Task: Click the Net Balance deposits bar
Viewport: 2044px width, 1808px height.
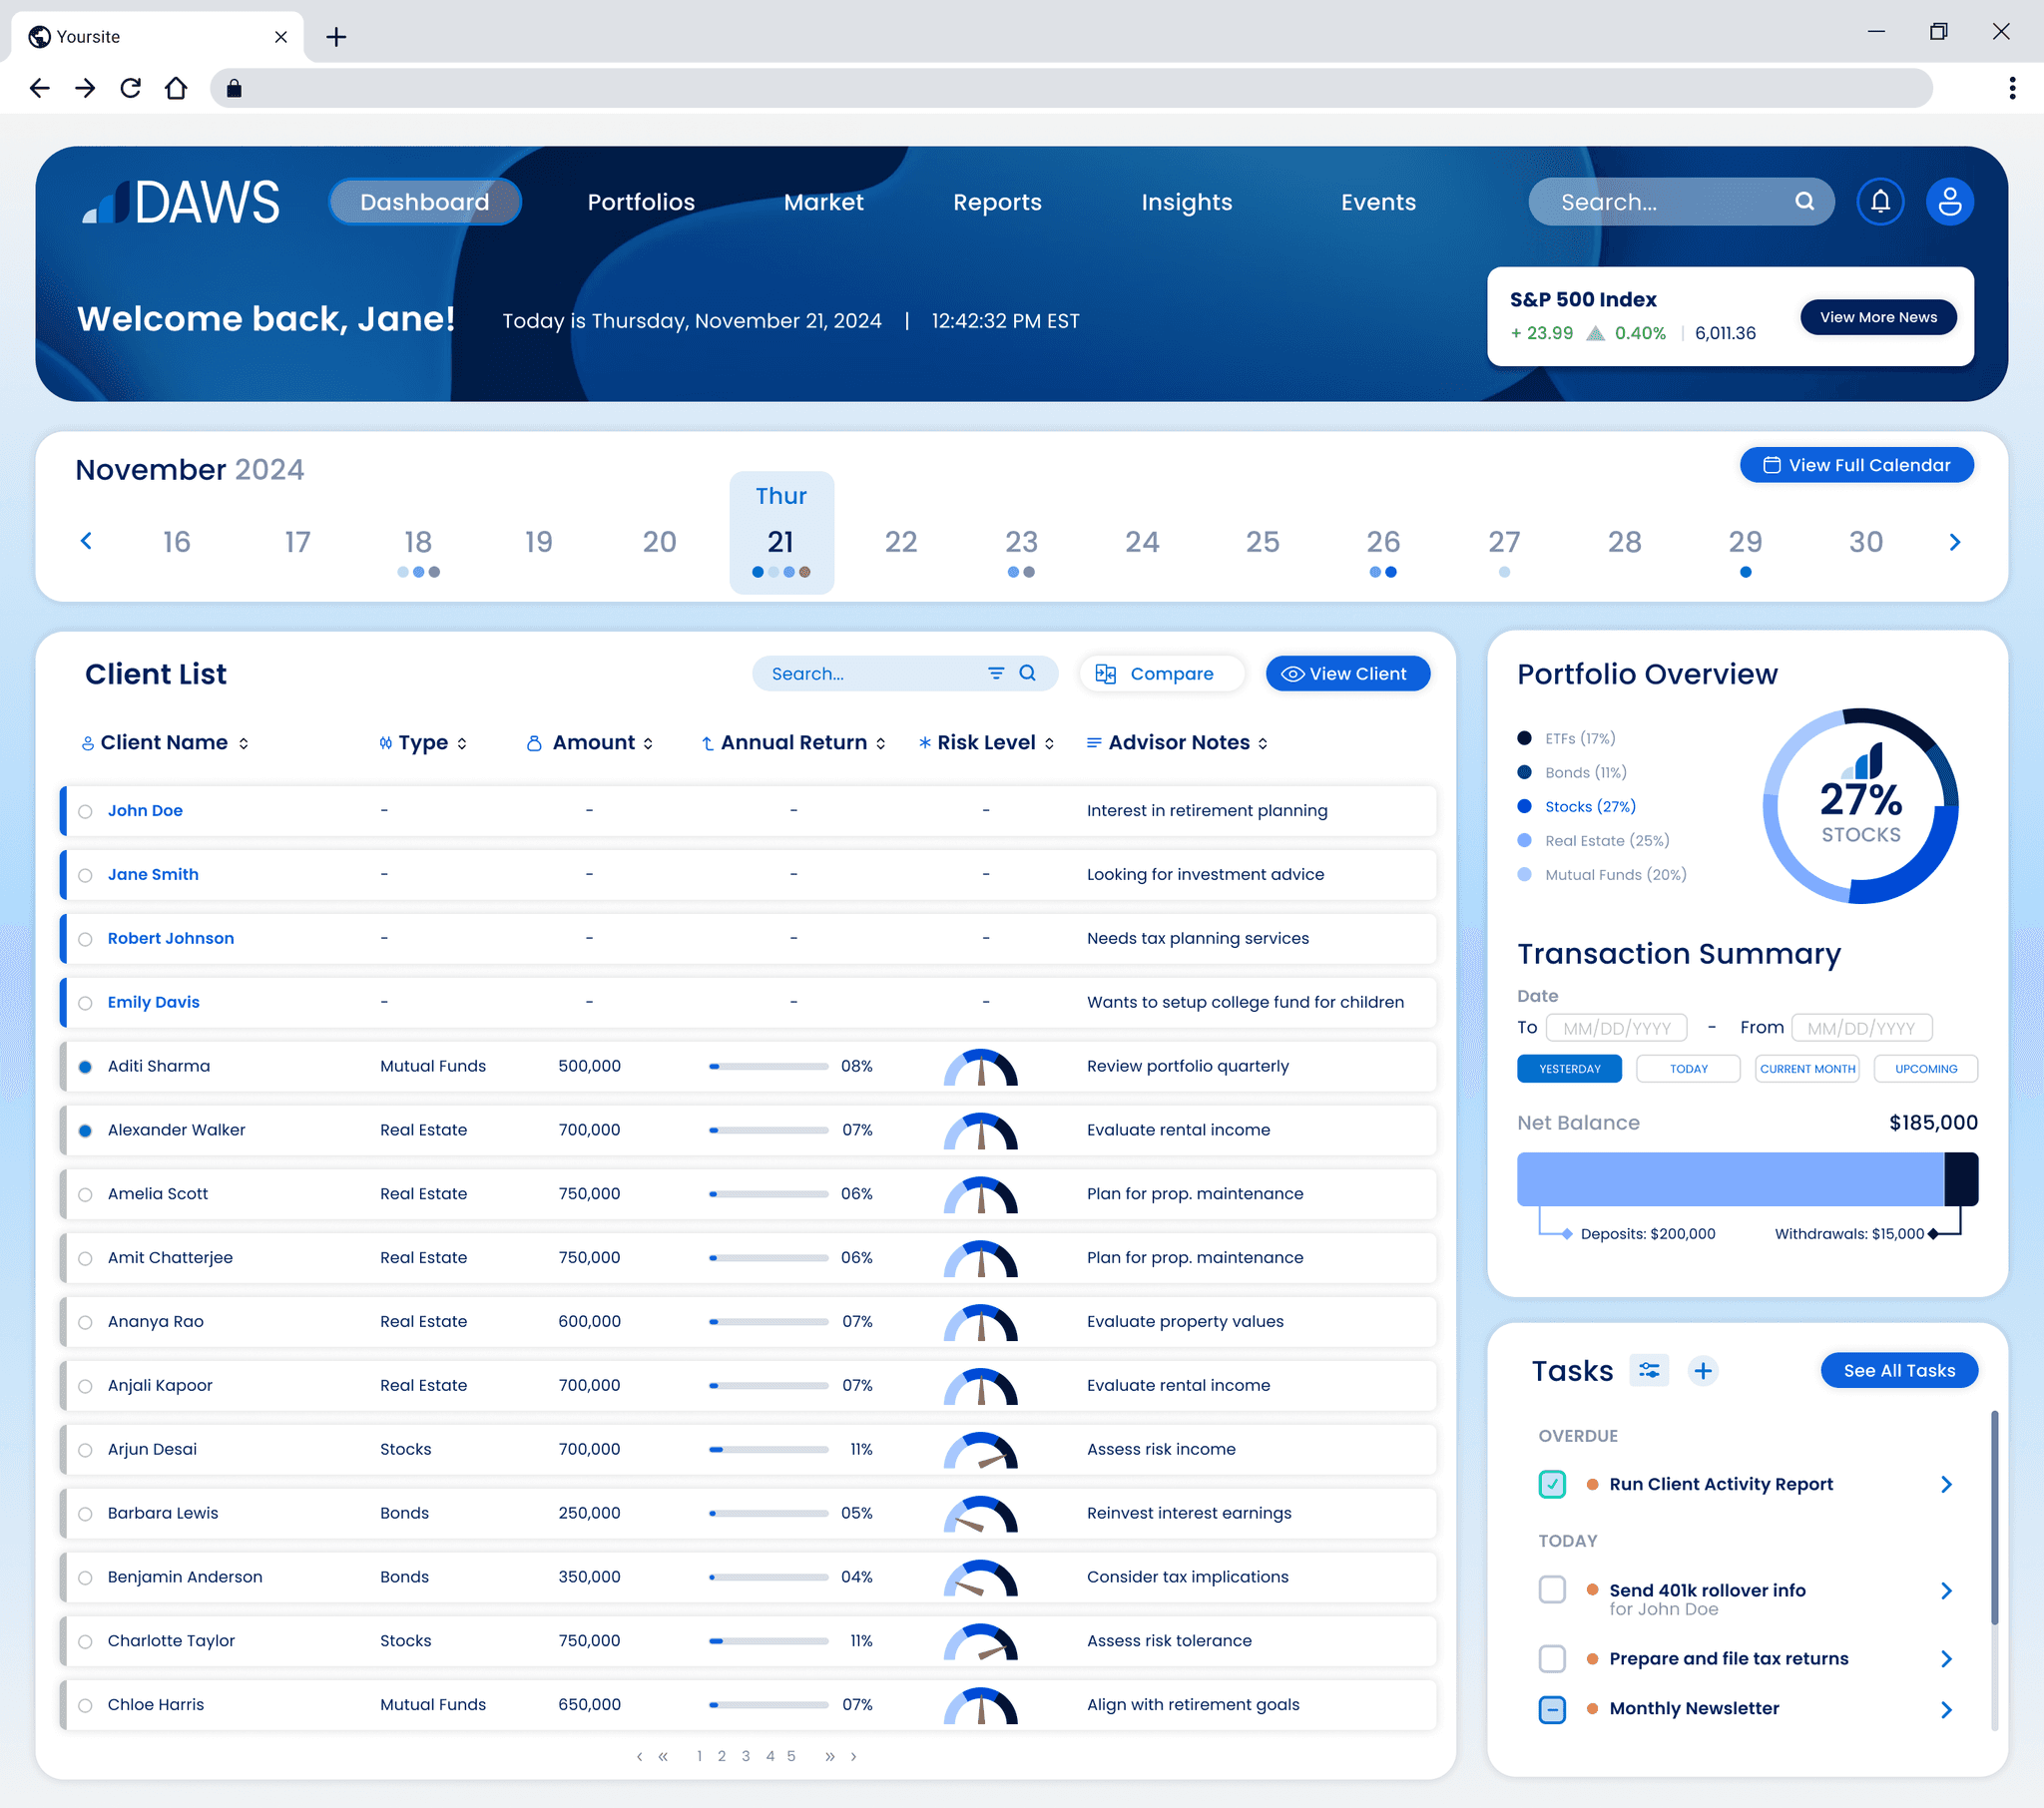Action: pyautogui.click(x=1729, y=1178)
